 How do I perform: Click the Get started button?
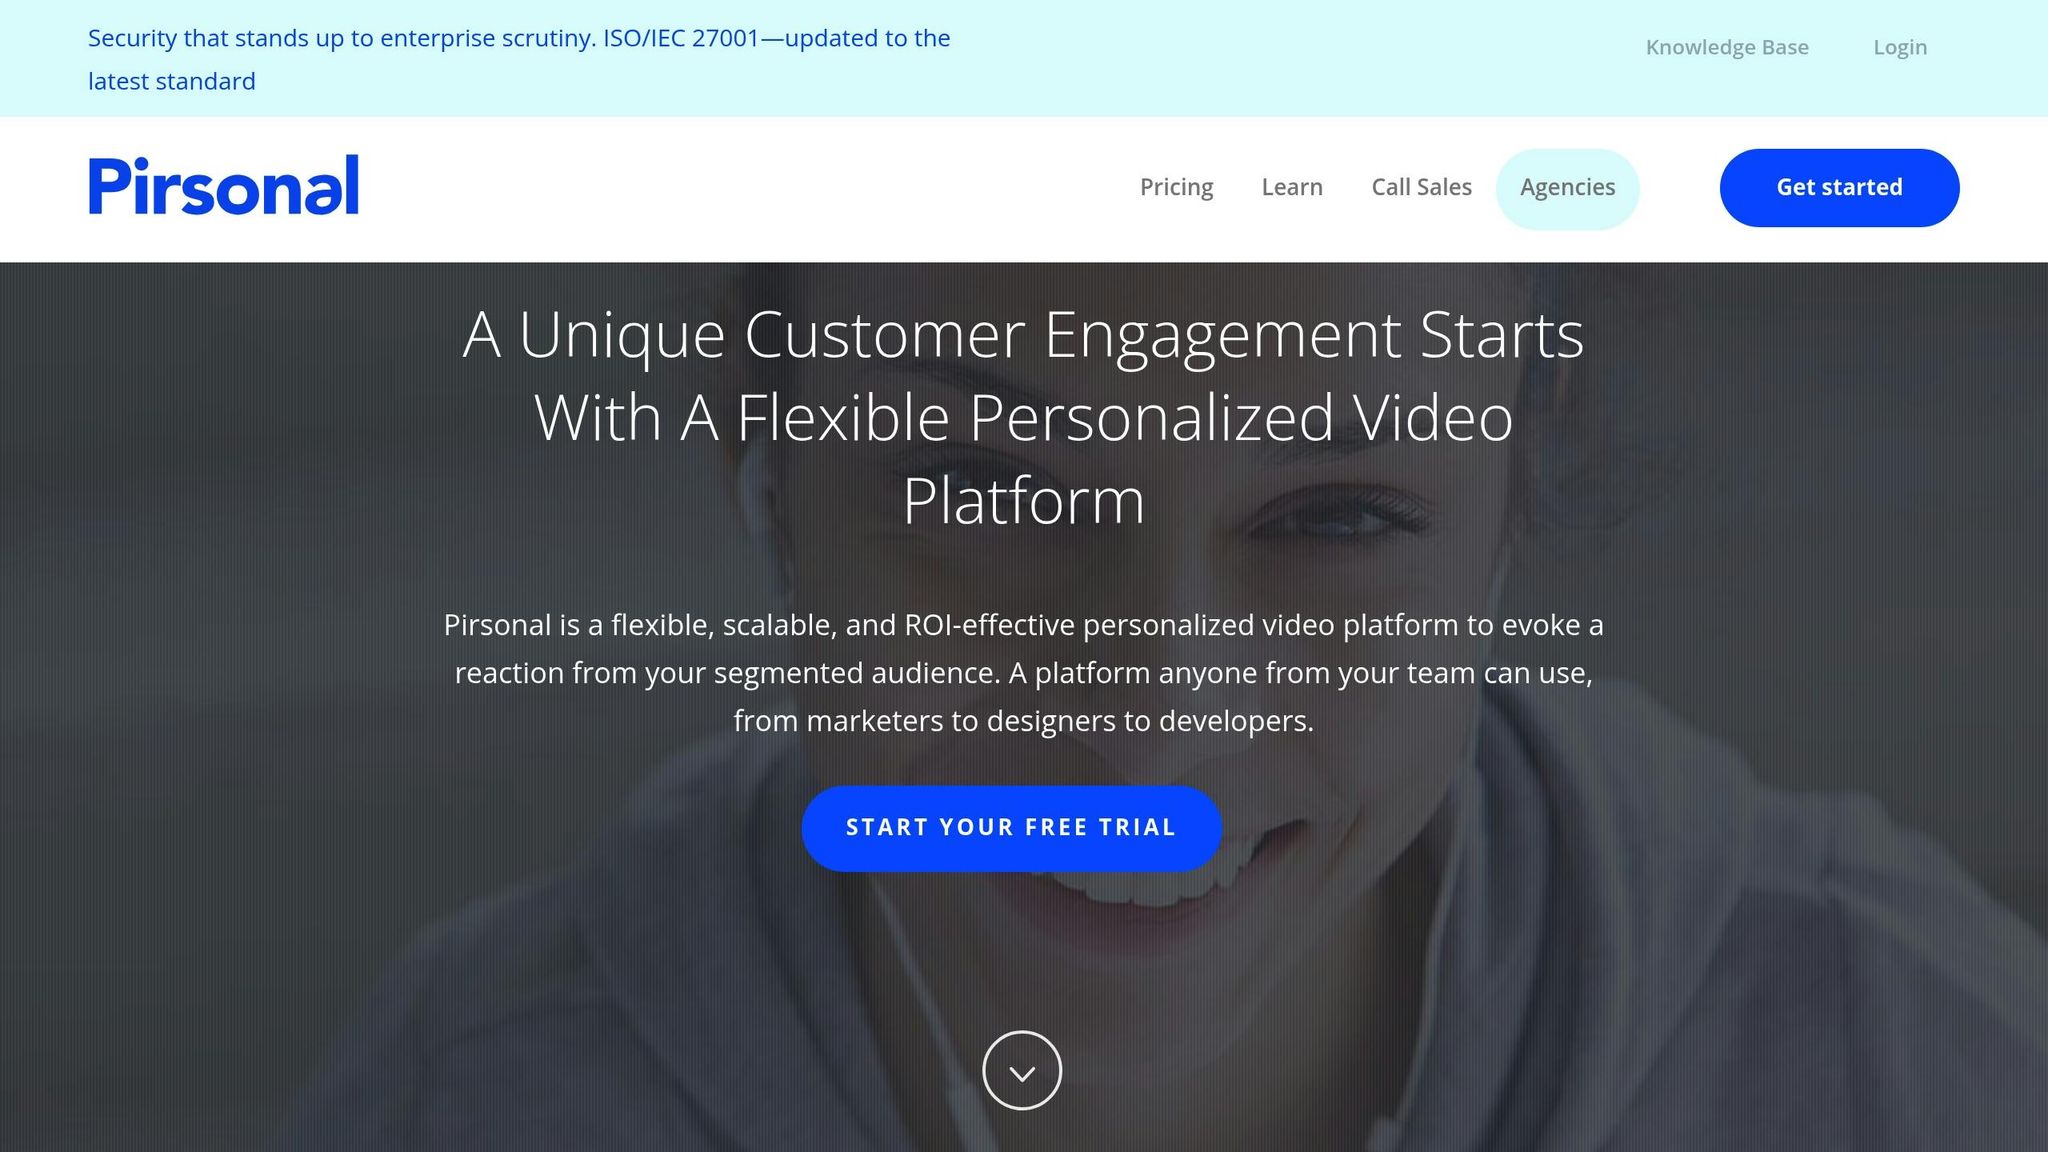click(x=1839, y=188)
